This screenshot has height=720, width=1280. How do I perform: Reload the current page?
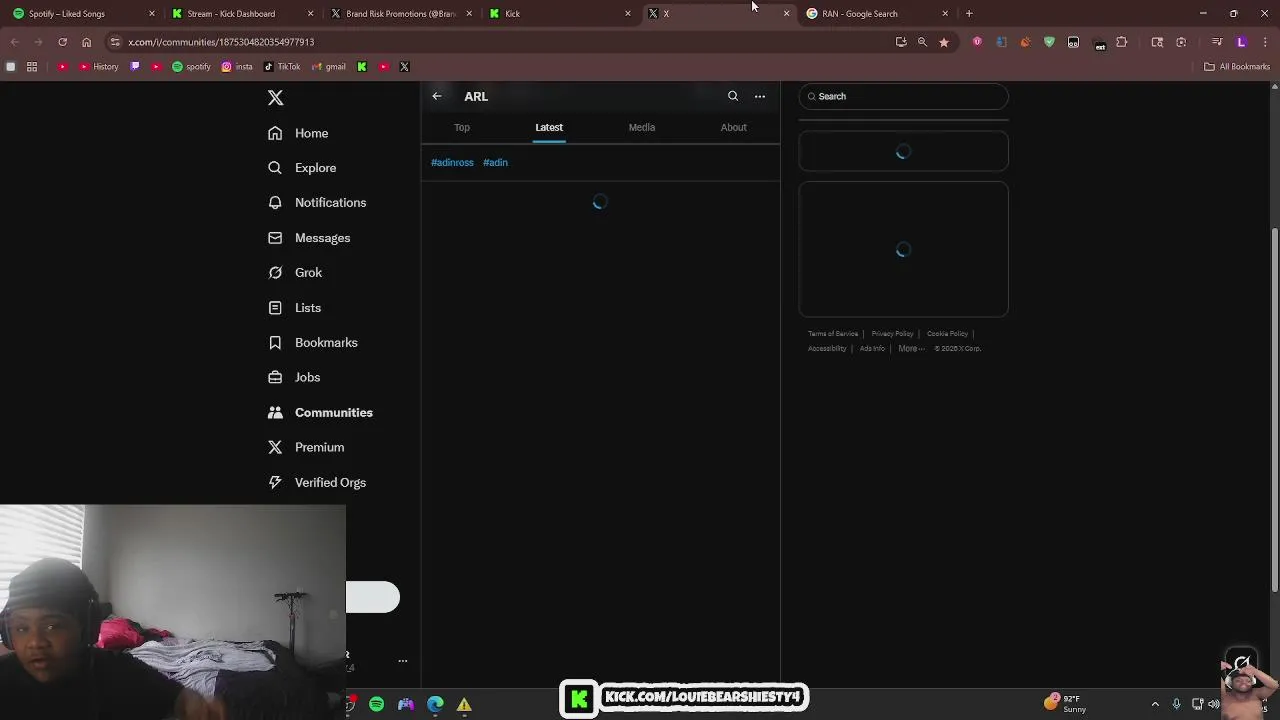click(62, 42)
